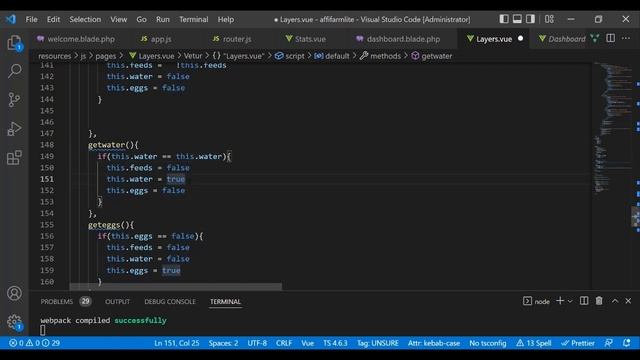This screenshot has height=360, width=640.
Task: Open the Run menu
Action: [x=162, y=19]
